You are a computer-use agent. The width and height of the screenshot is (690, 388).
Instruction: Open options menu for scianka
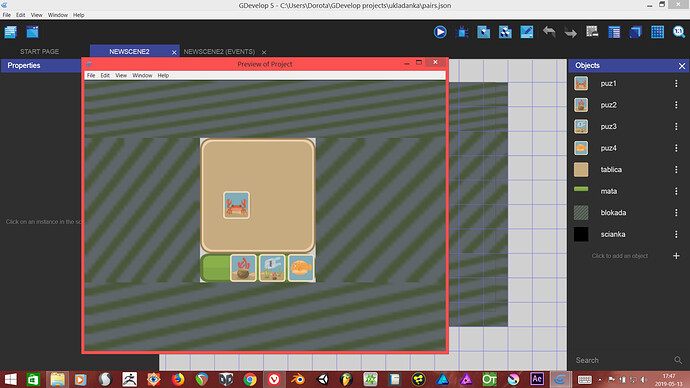pyautogui.click(x=676, y=234)
